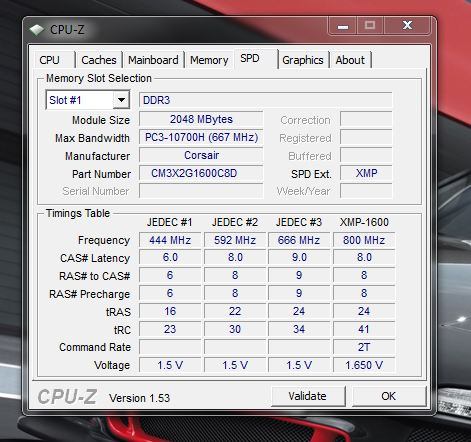Screen dimensions: 471x442
Task: Click the JEDEC #2 tRAS value 22
Action: [235, 311]
